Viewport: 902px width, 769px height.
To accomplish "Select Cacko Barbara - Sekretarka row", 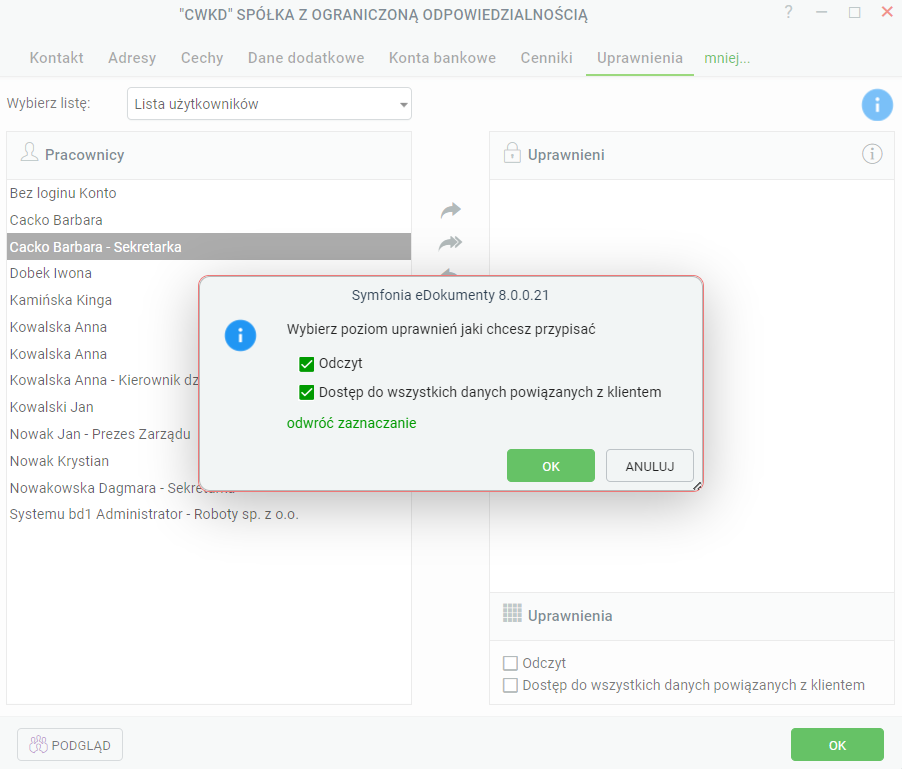I will pos(209,247).
